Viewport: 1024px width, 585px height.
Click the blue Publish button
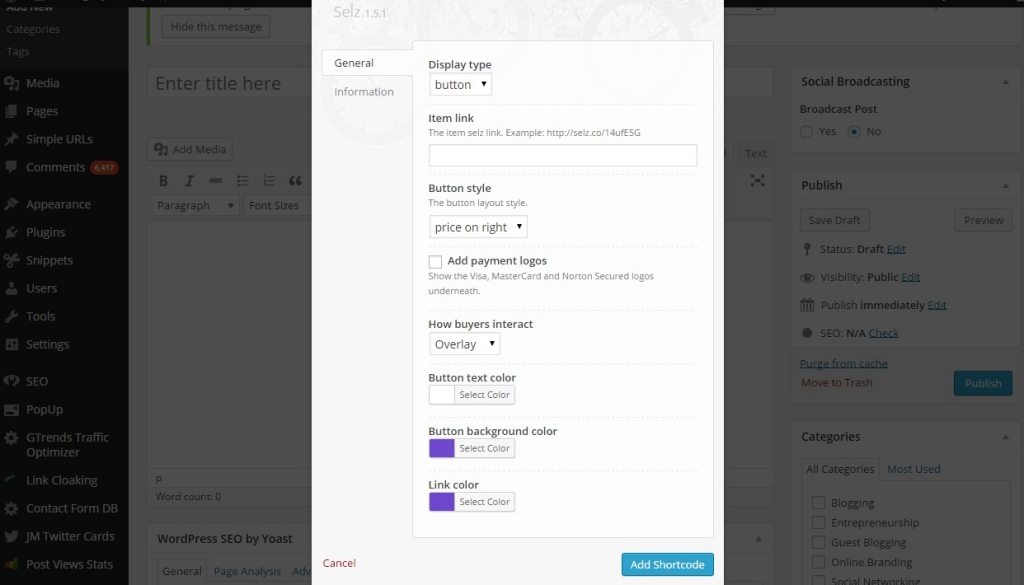[983, 383]
